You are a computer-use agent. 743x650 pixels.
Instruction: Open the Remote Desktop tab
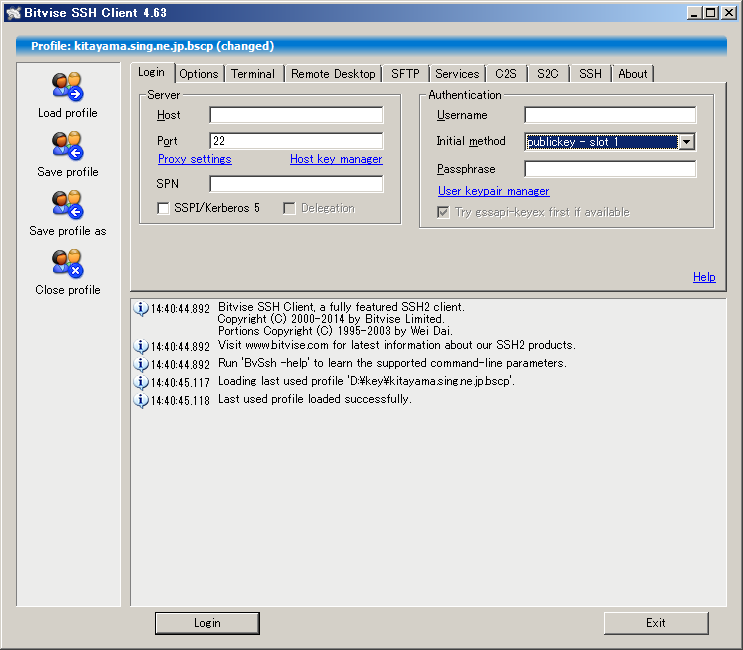pyautogui.click(x=333, y=74)
